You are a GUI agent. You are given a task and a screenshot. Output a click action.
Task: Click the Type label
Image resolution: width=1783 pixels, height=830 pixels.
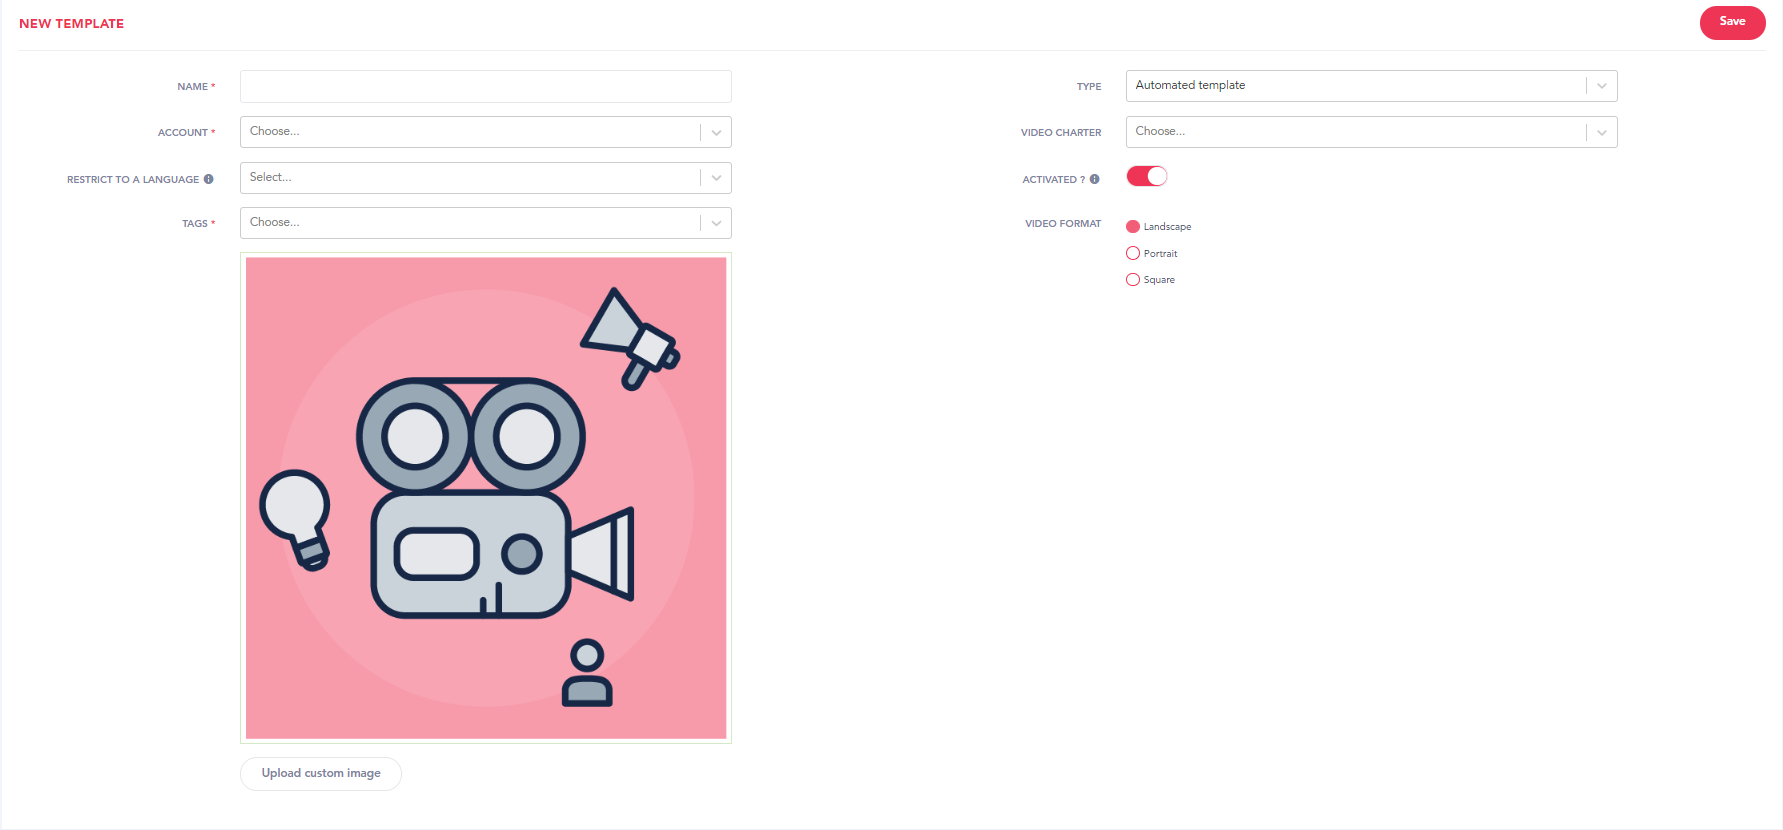pos(1089,87)
